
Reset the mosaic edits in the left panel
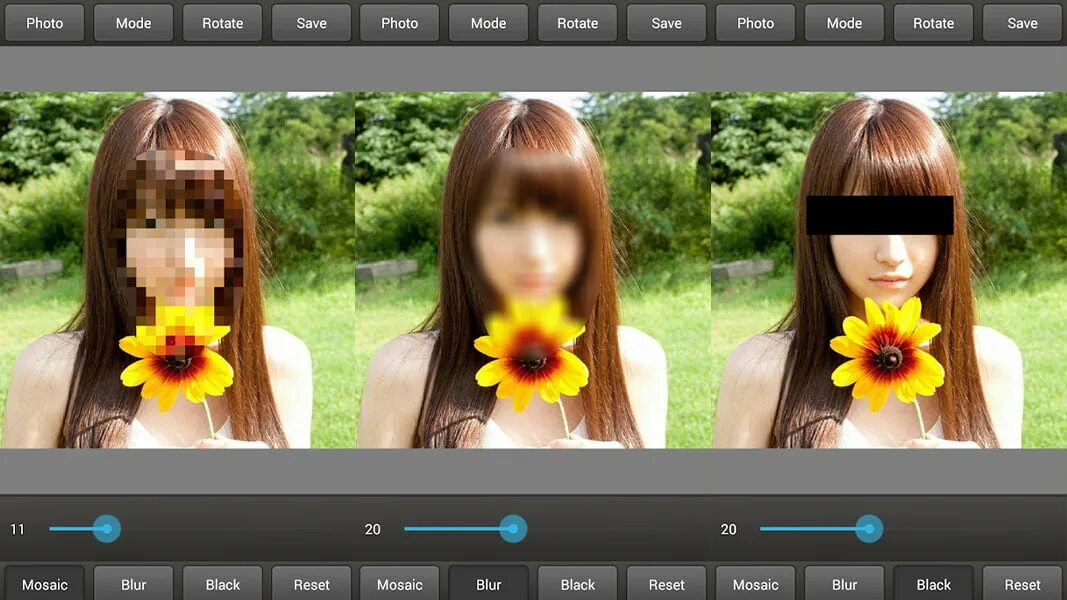point(312,584)
